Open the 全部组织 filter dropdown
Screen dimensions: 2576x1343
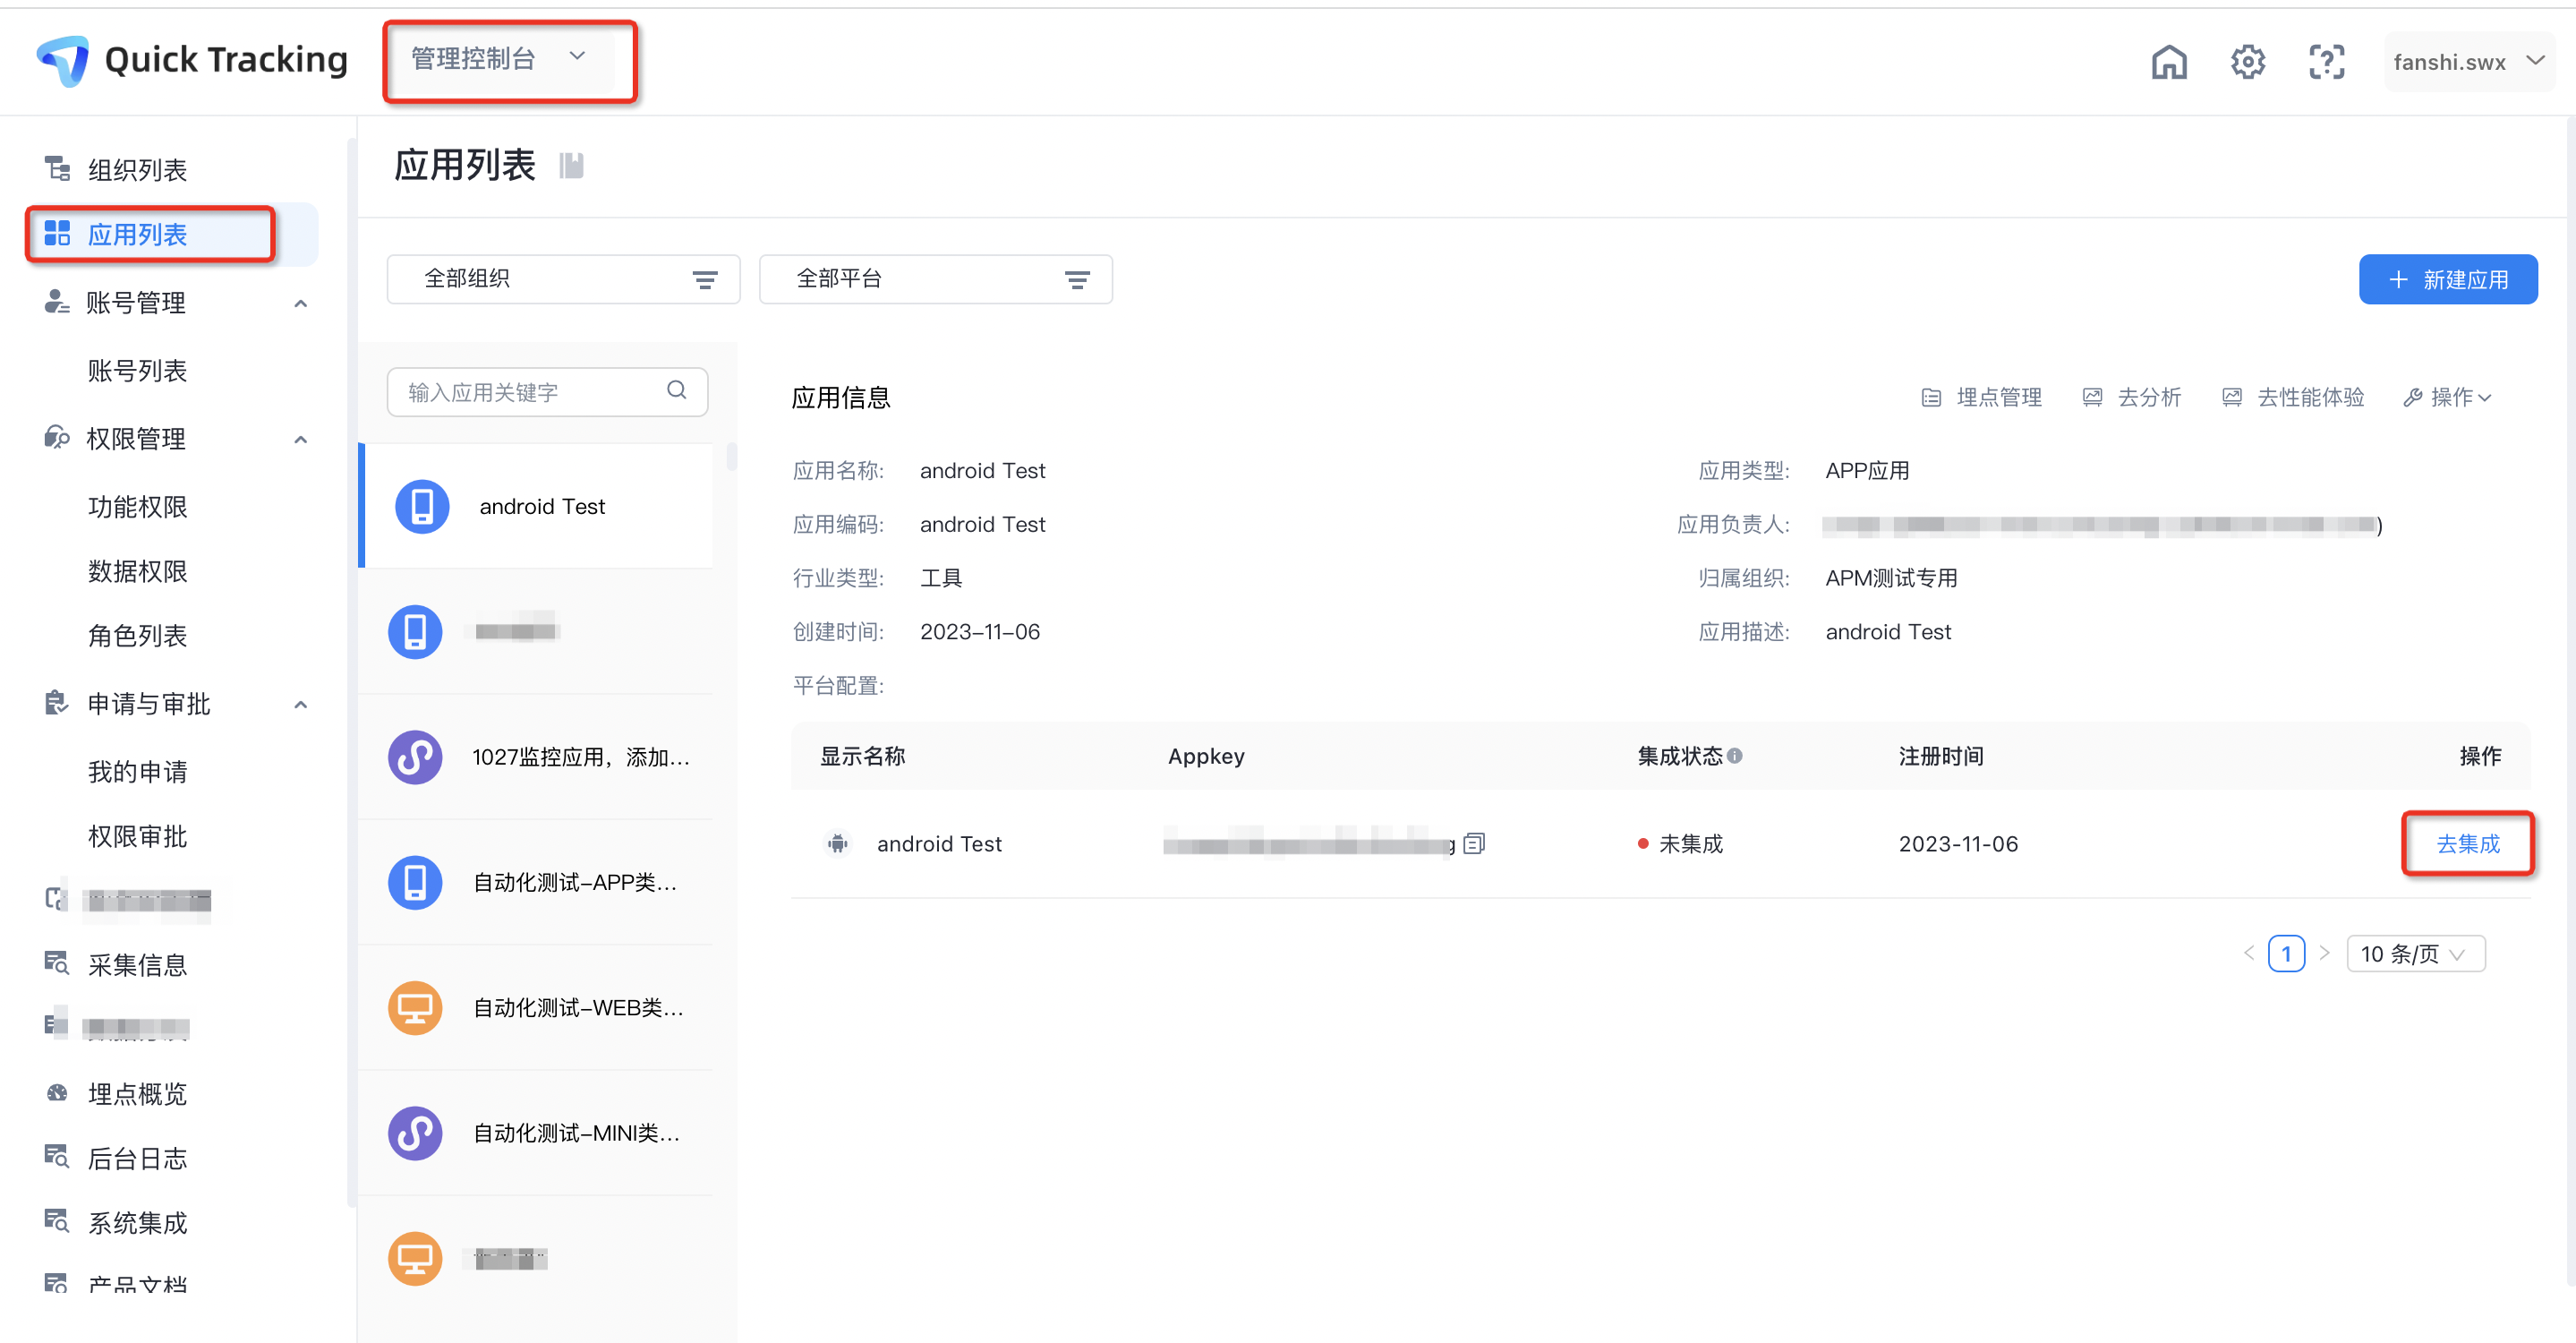coord(563,279)
